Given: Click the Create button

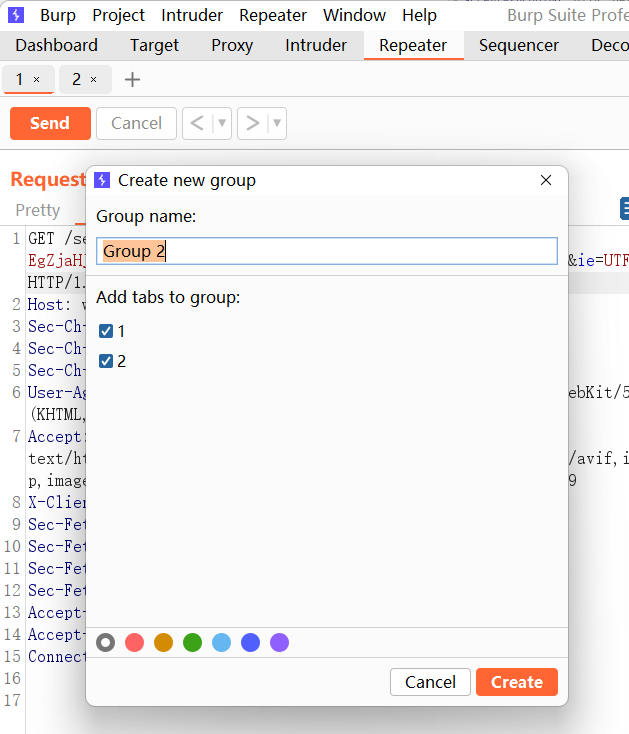Looking at the screenshot, I should (517, 682).
